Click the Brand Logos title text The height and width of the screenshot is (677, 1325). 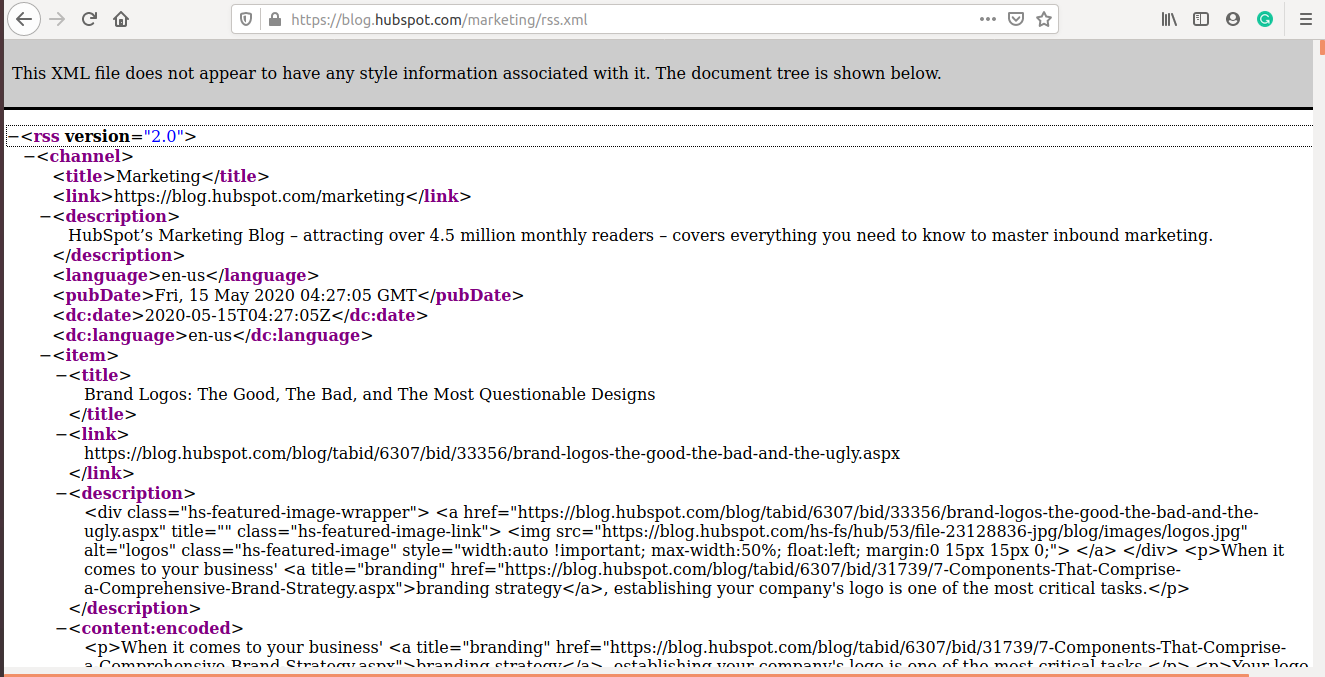click(x=370, y=394)
